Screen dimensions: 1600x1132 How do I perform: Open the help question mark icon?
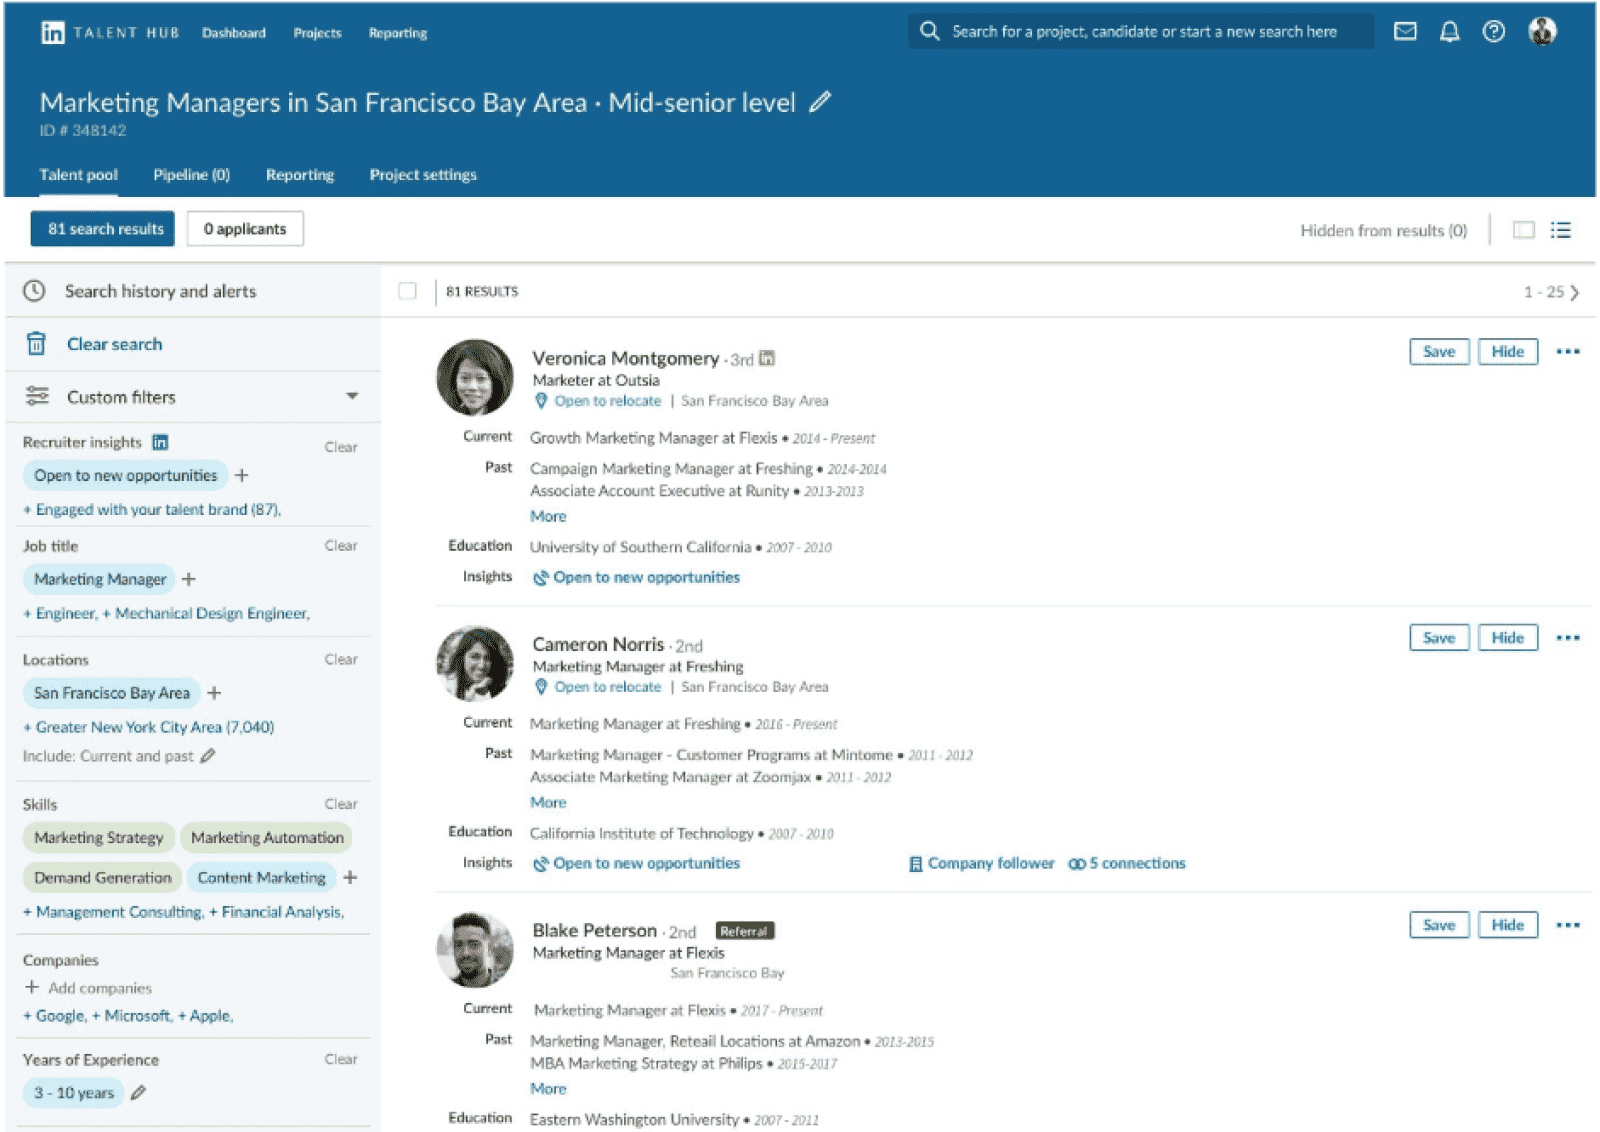point(1493,32)
